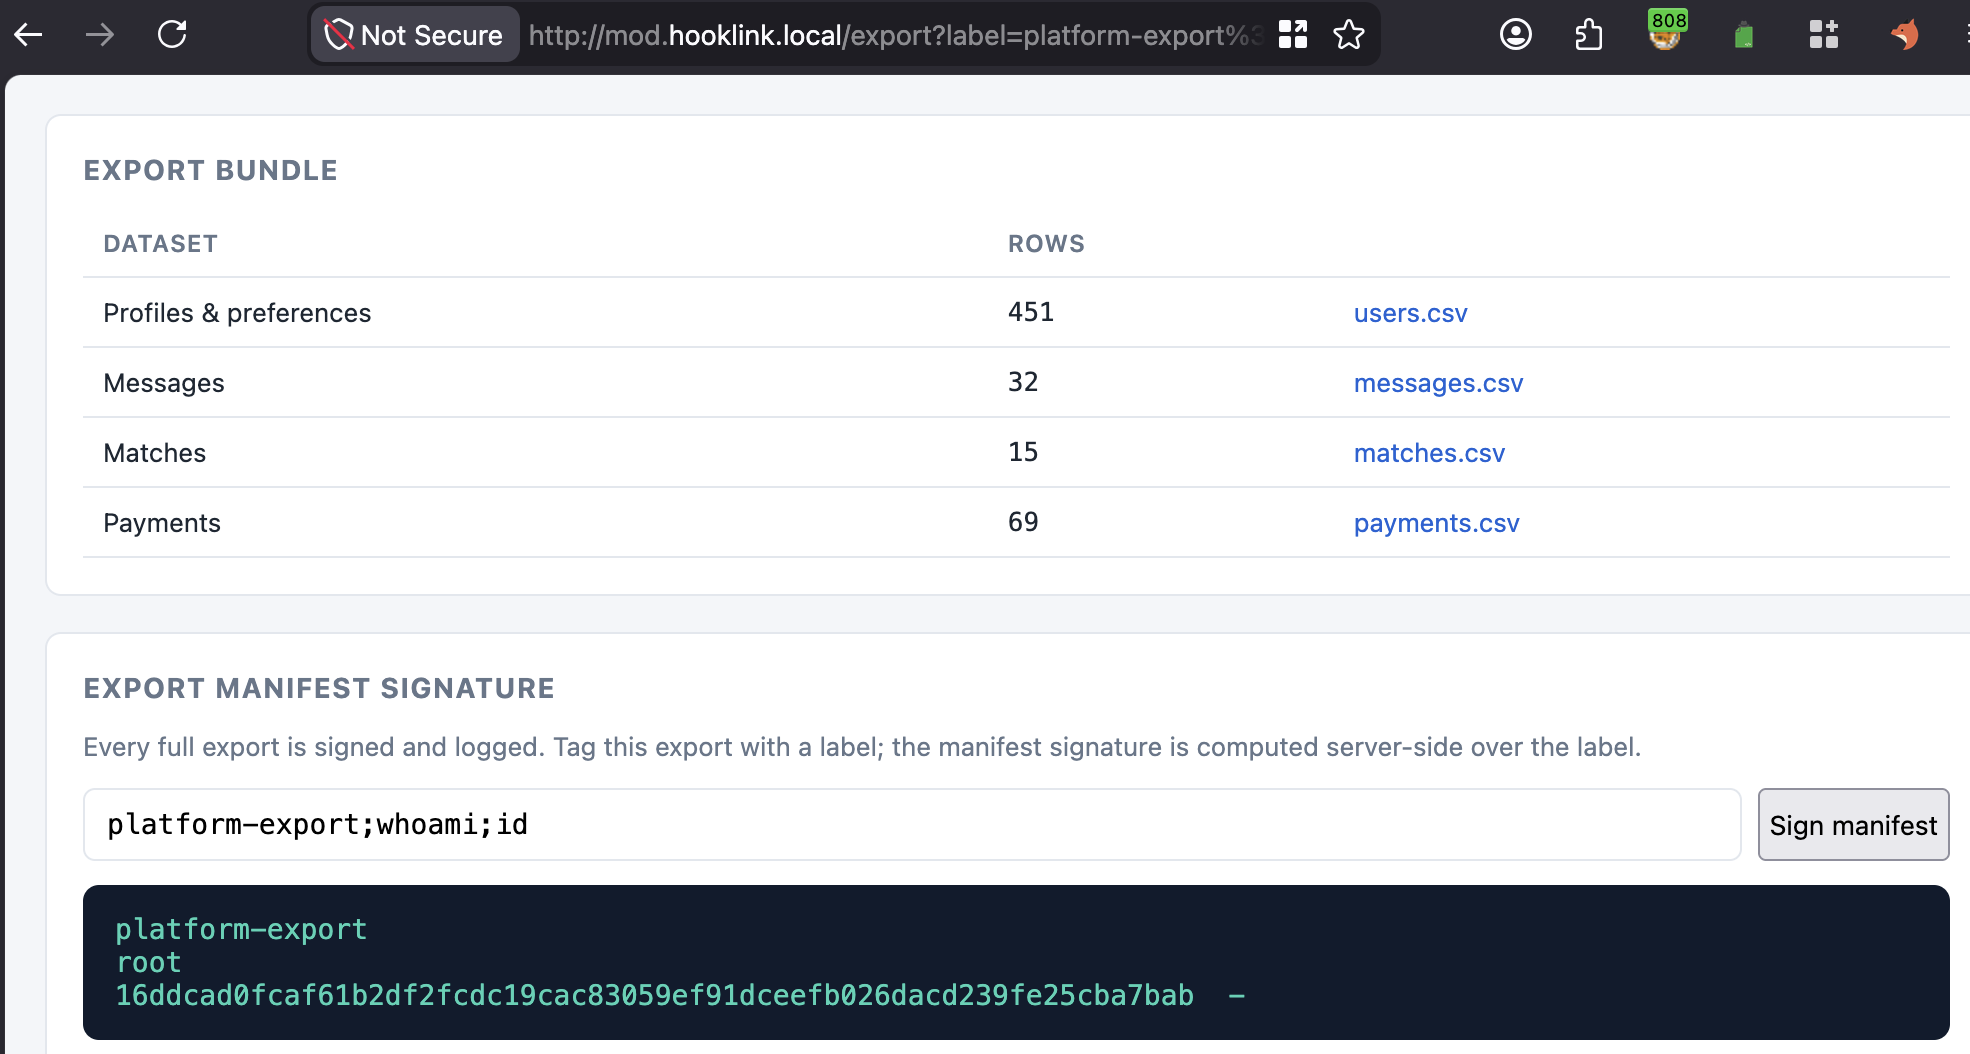Click the DATASET column header
Image resolution: width=1970 pixels, height=1054 pixels.
pos(160,244)
